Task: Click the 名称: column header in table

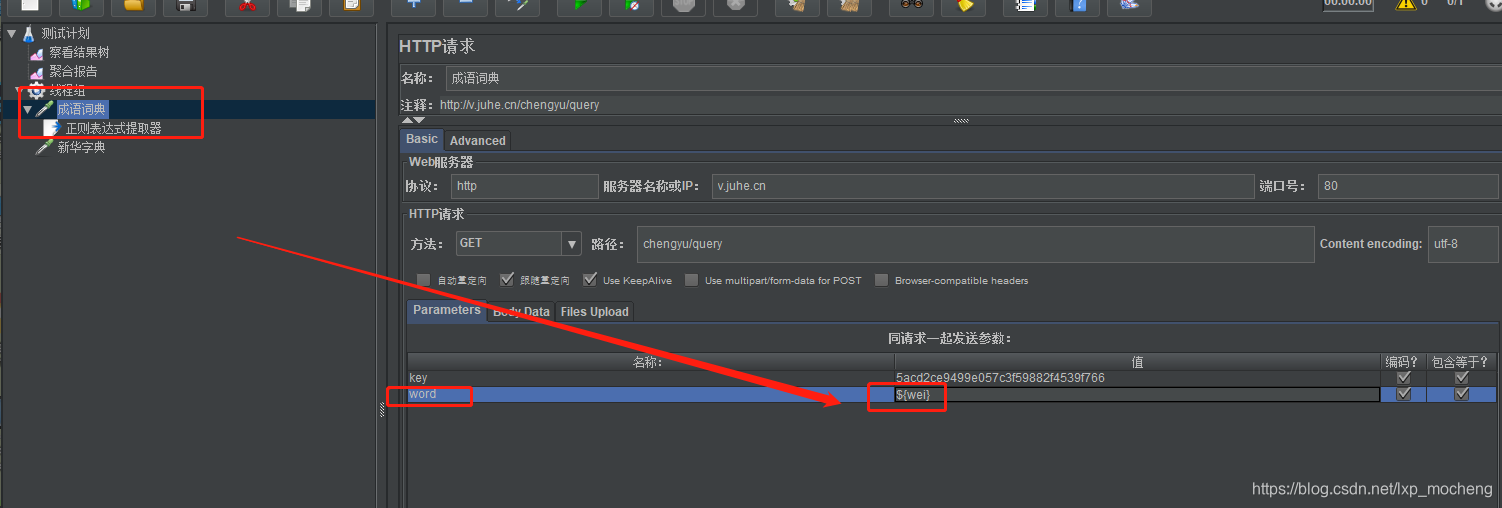Action: click(x=650, y=362)
